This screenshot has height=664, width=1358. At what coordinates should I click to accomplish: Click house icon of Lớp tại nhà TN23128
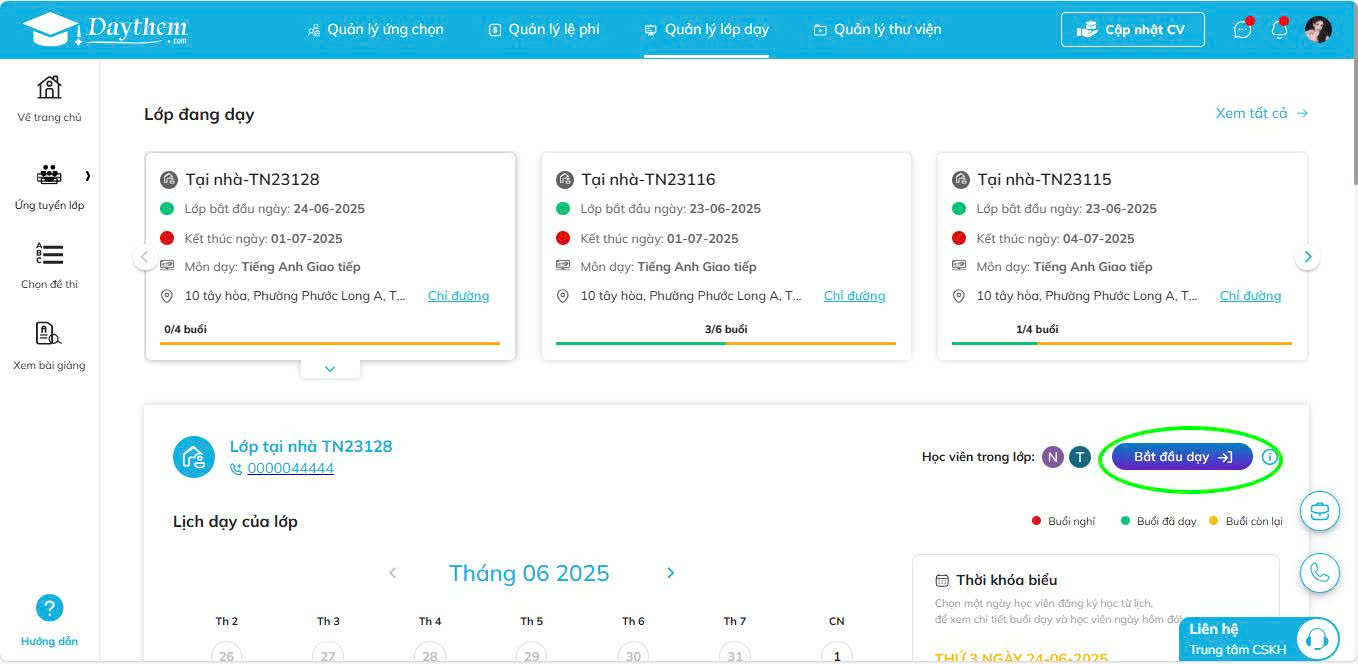pos(194,457)
